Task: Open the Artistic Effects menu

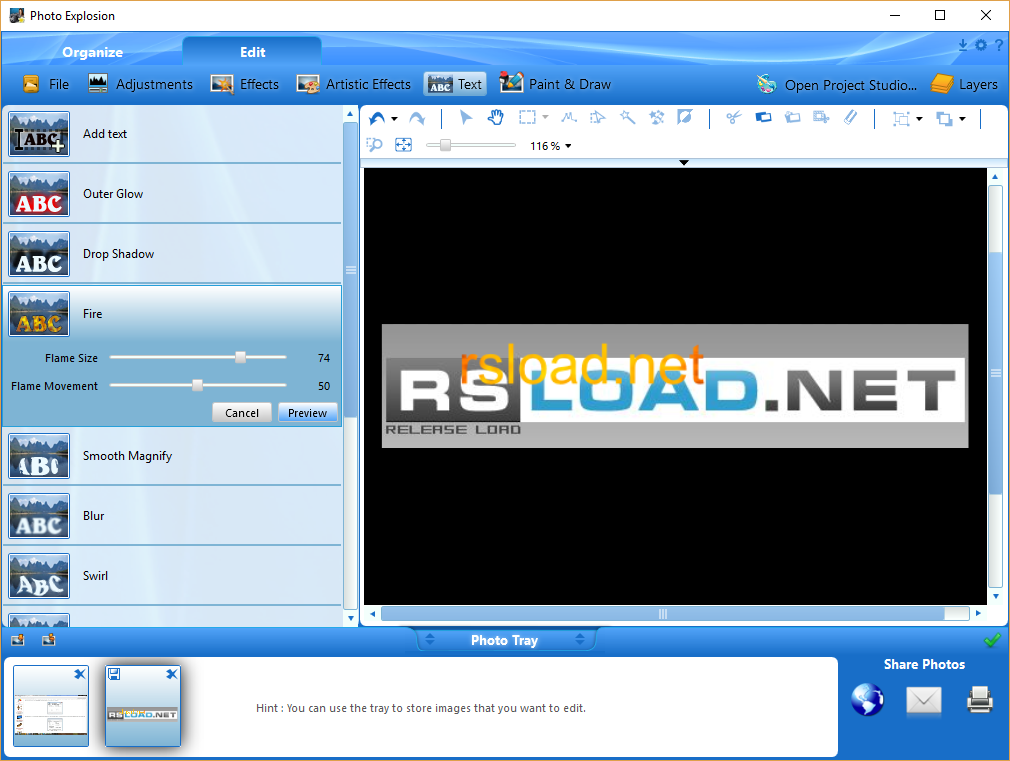Action: (x=354, y=84)
